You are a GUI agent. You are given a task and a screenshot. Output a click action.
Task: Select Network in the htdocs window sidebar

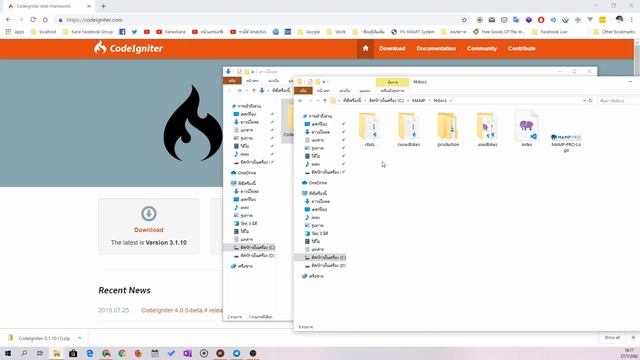point(313,276)
